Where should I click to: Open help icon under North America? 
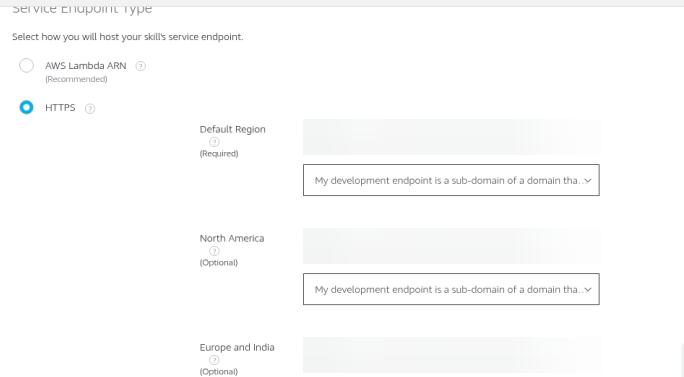(214, 251)
